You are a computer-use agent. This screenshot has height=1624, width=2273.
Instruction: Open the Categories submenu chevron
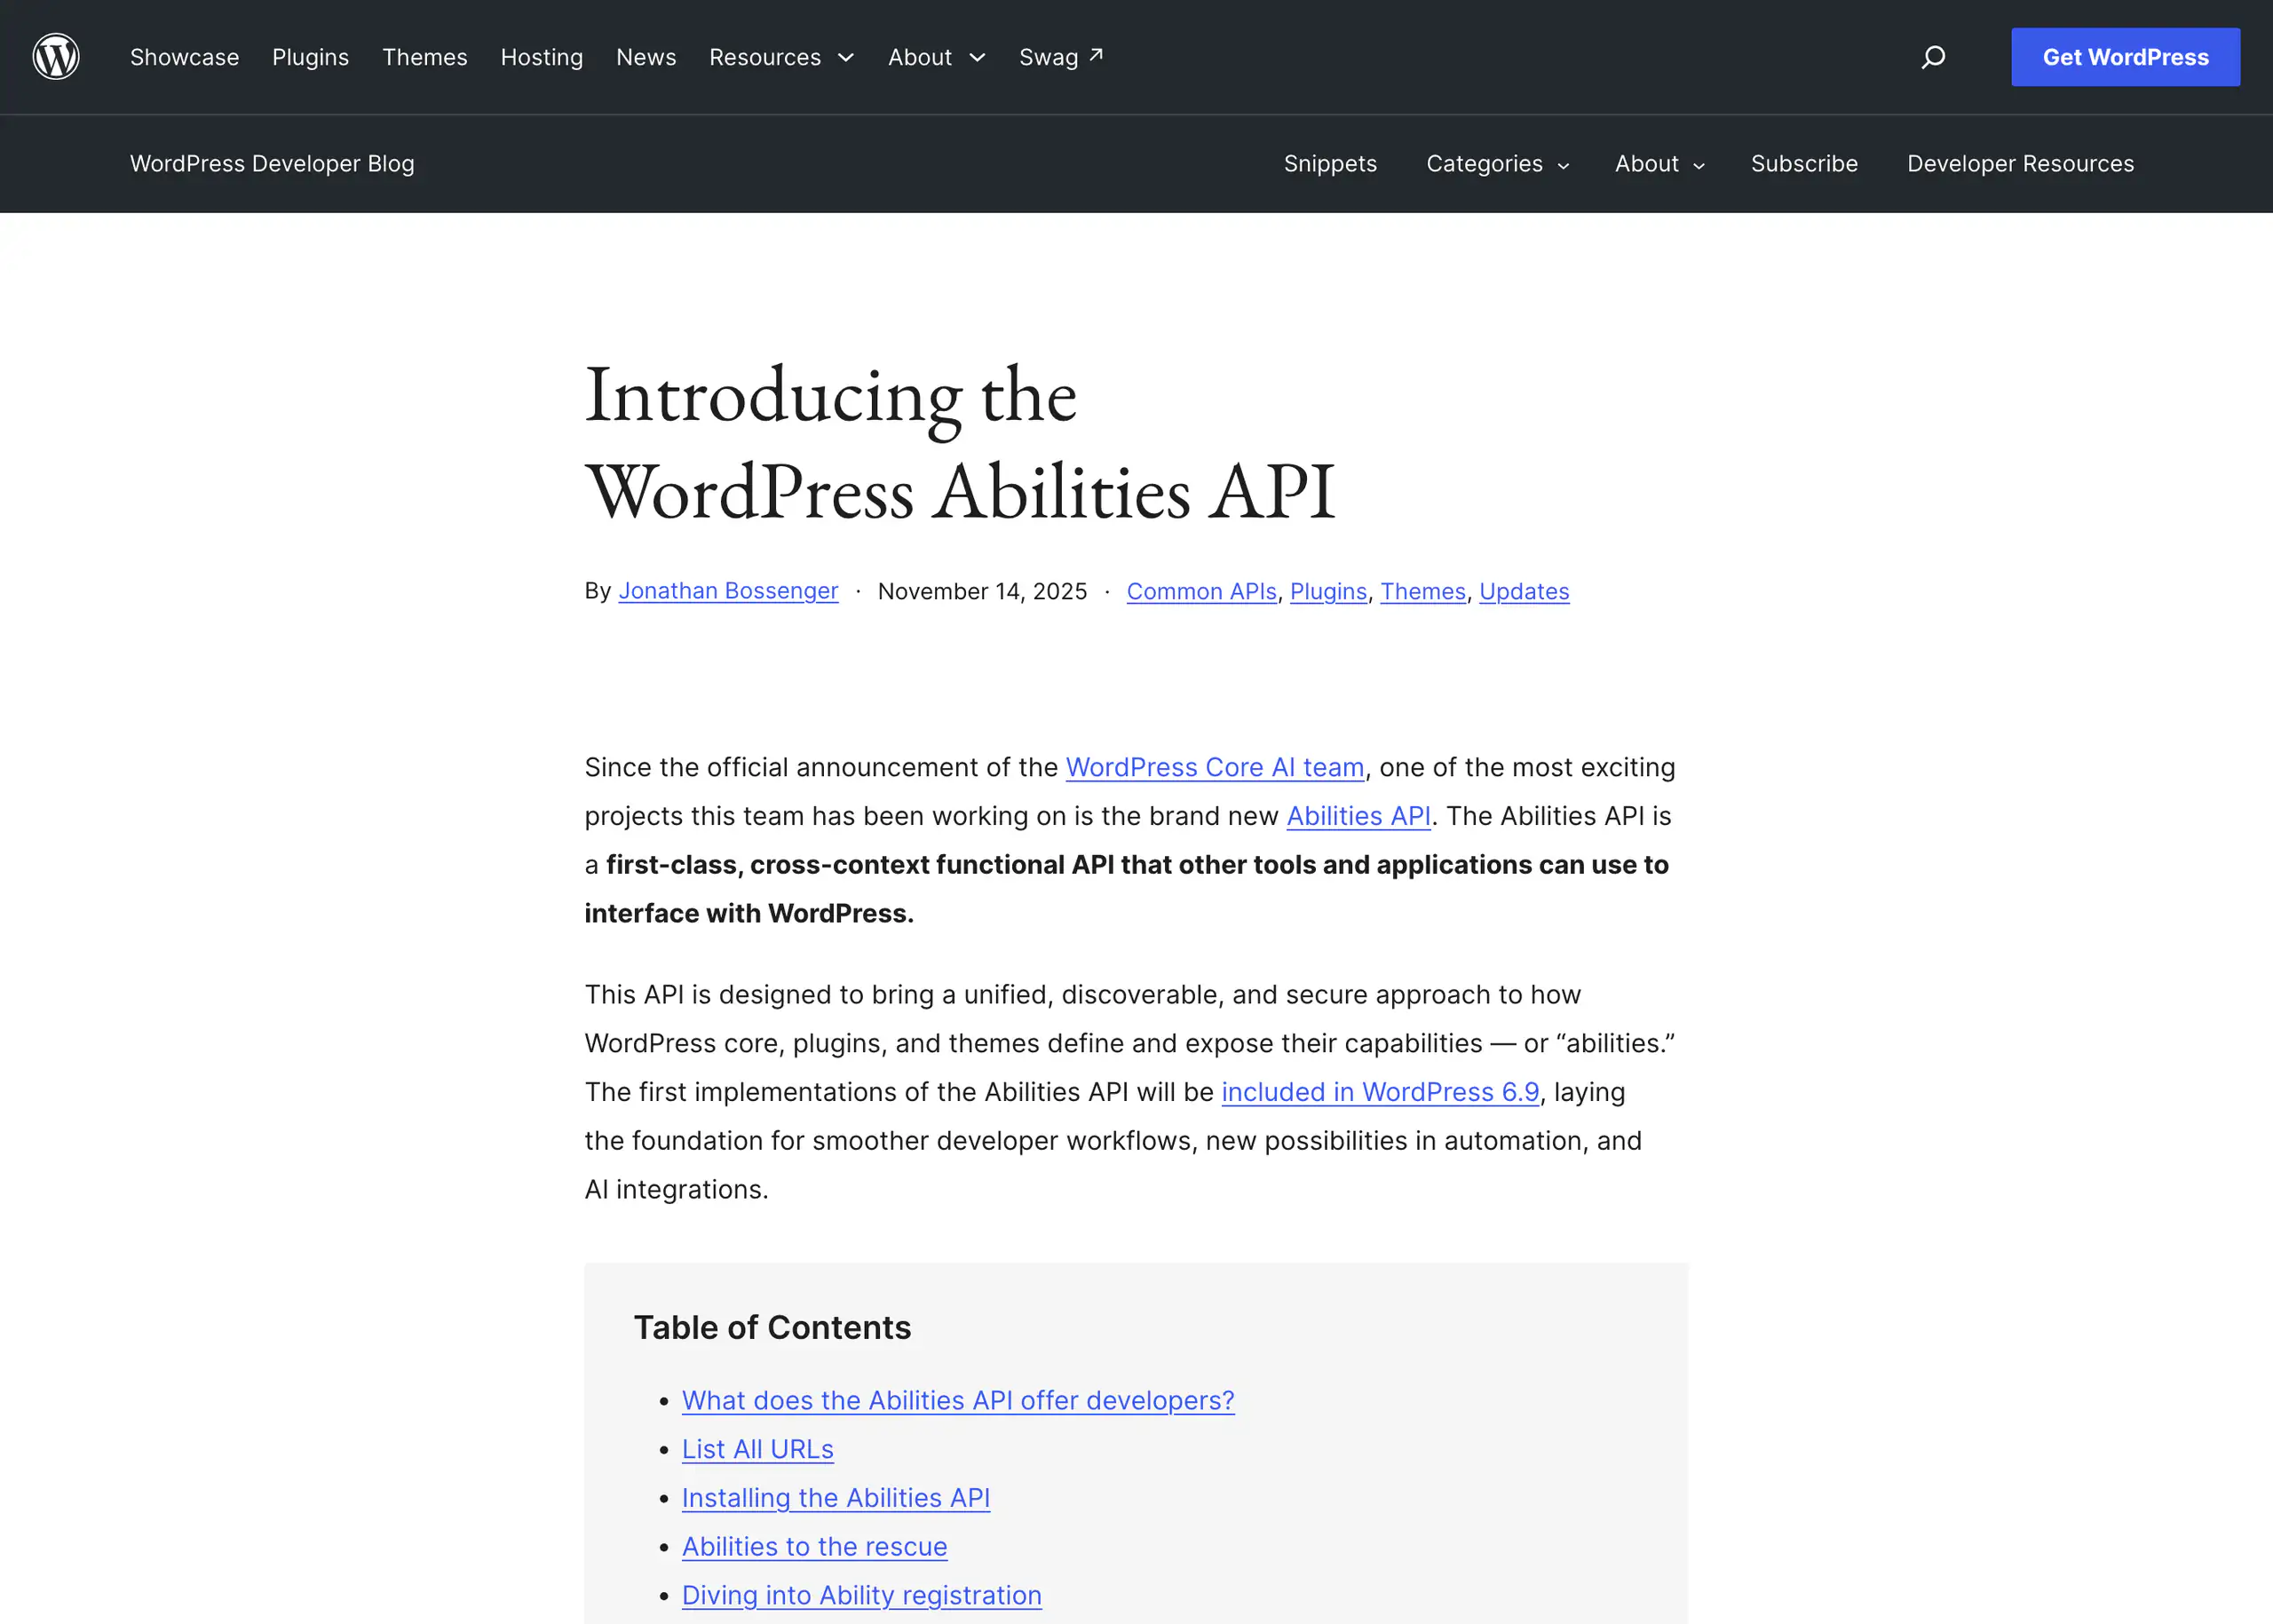click(1564, 166)
